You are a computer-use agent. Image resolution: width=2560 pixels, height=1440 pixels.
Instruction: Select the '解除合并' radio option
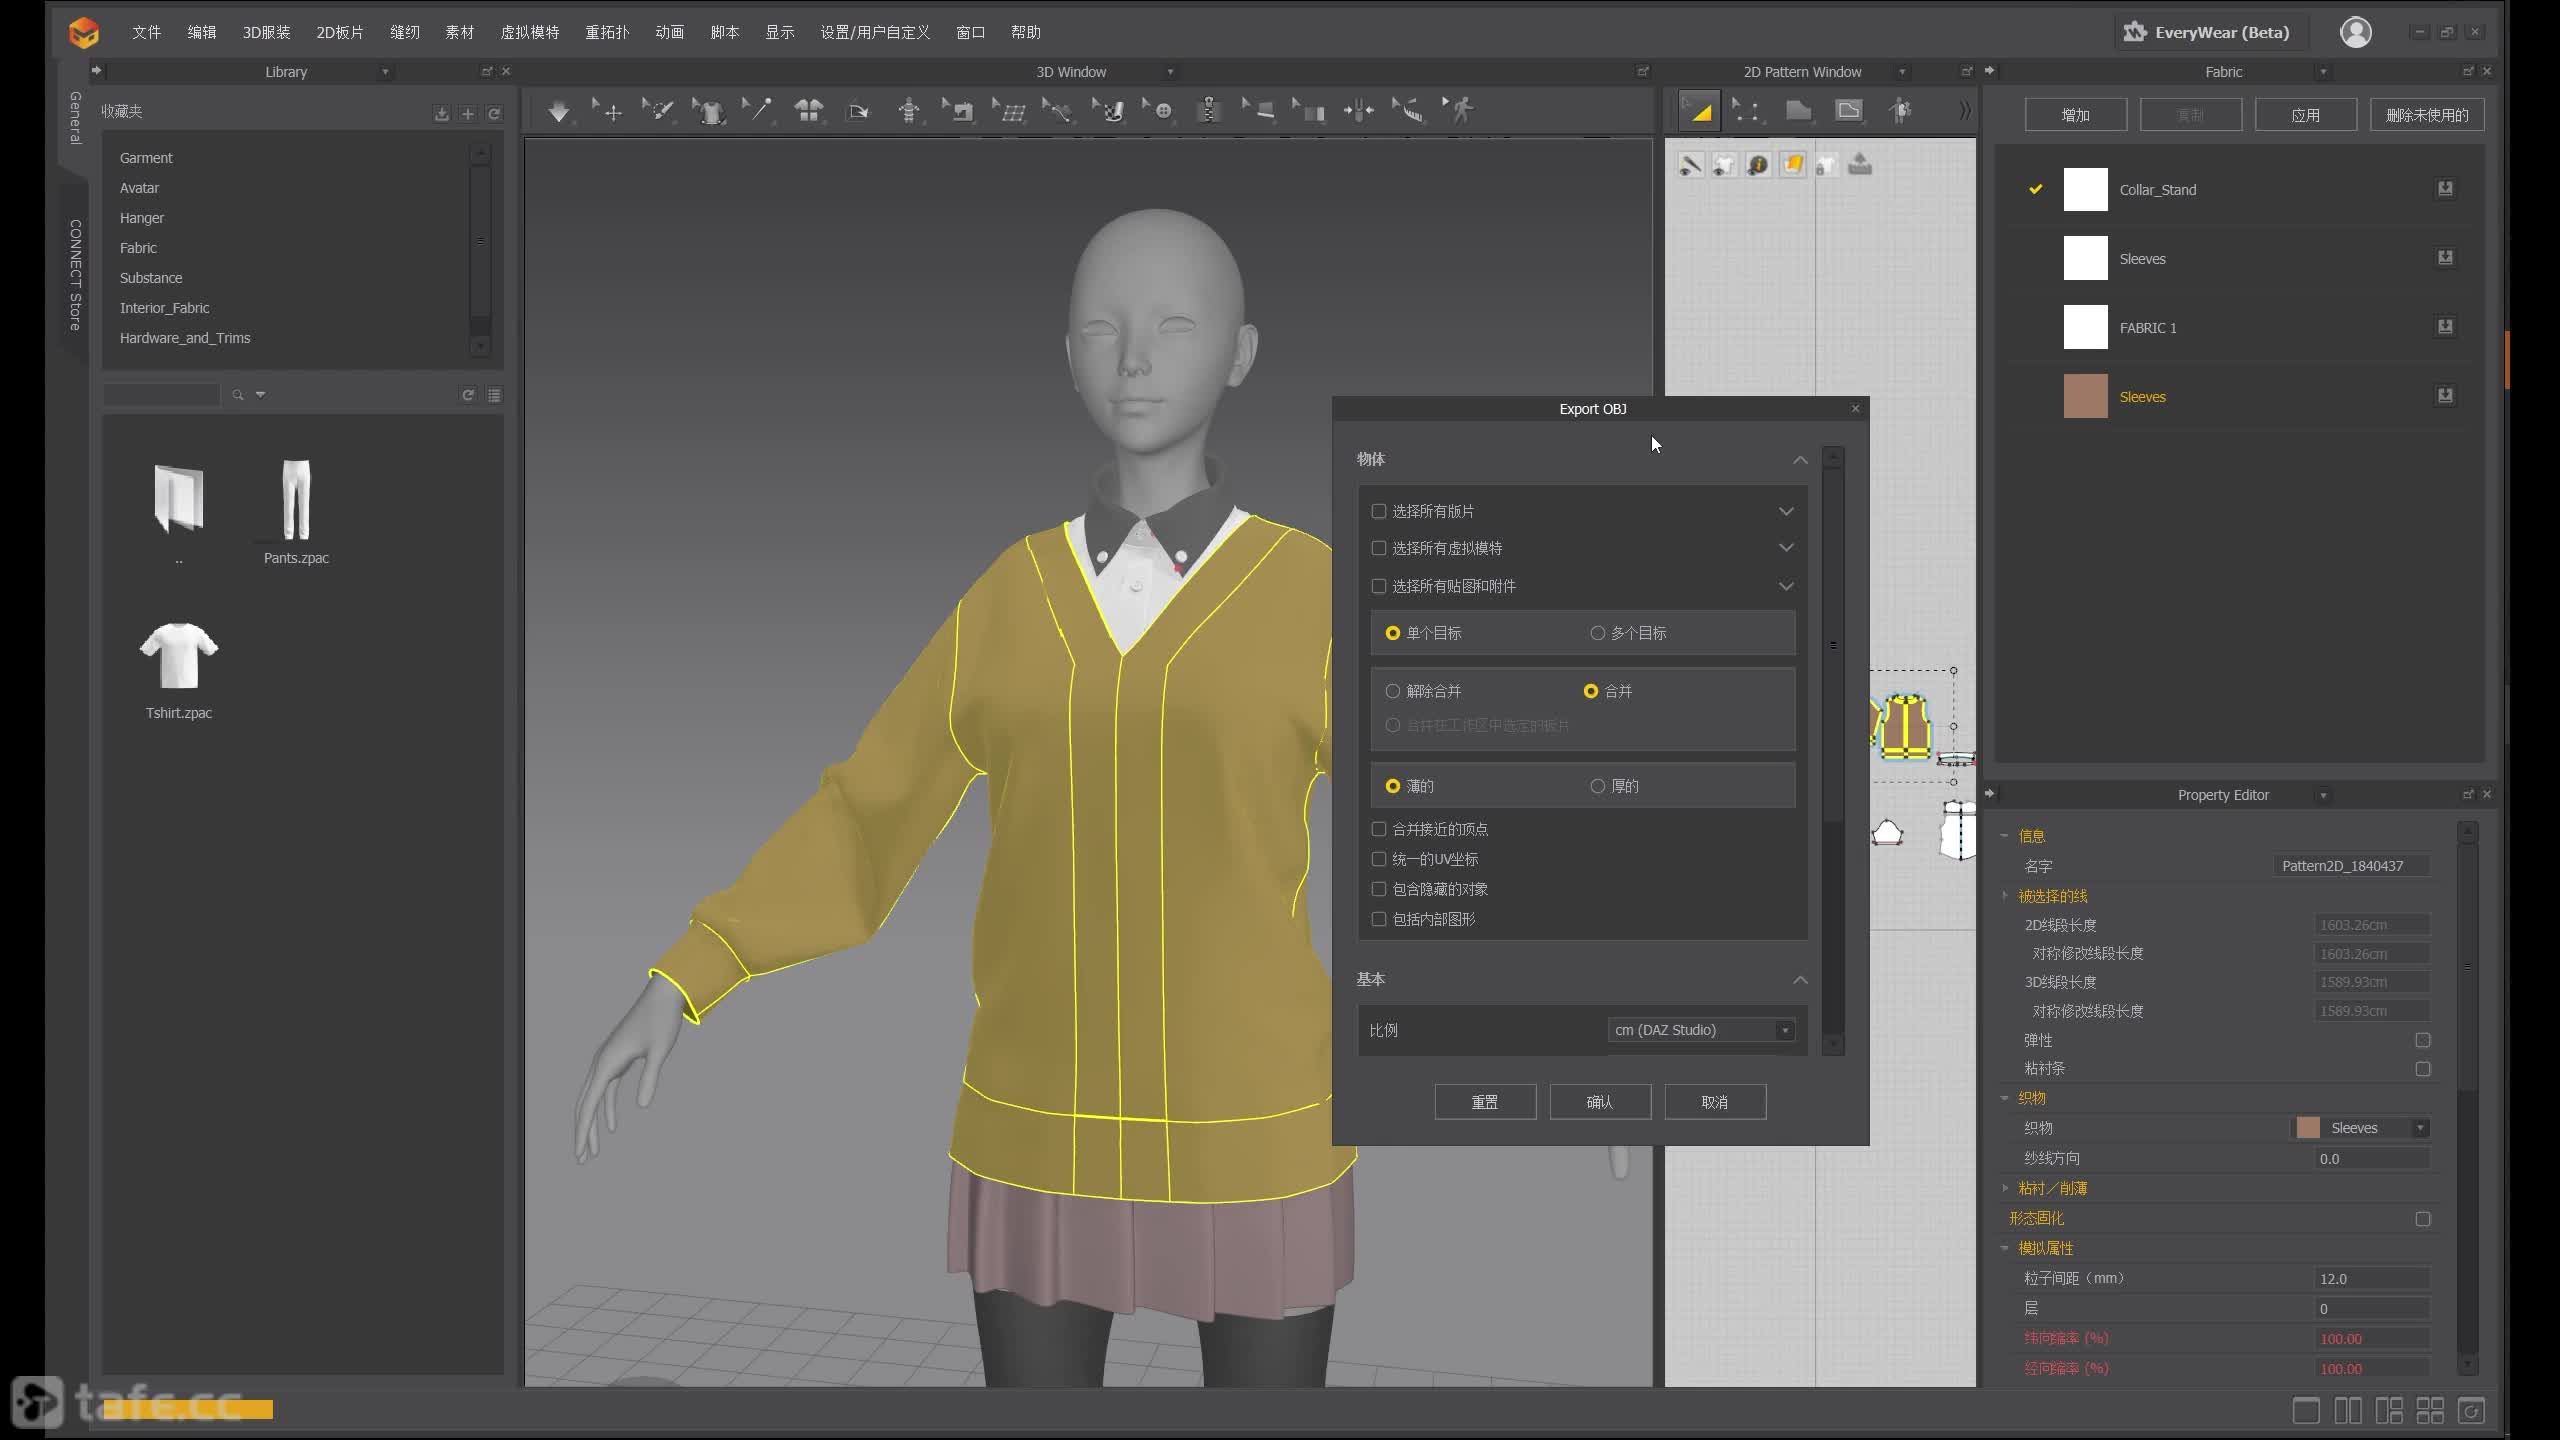tap(1393, 691)
